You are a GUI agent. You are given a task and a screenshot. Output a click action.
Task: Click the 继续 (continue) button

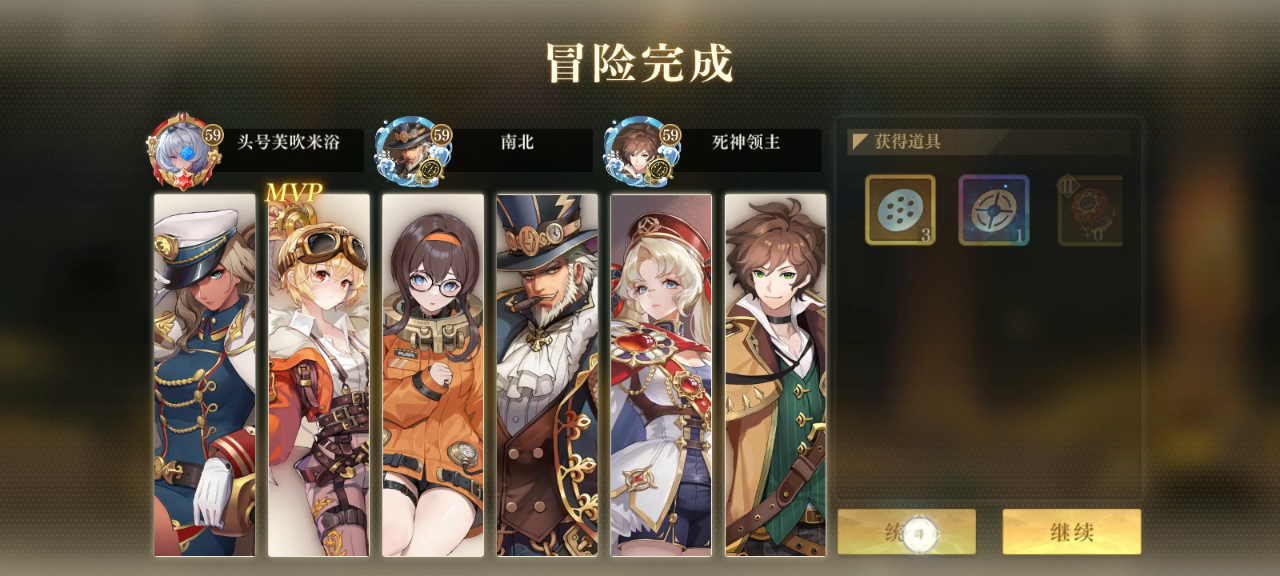[1071, 532]
